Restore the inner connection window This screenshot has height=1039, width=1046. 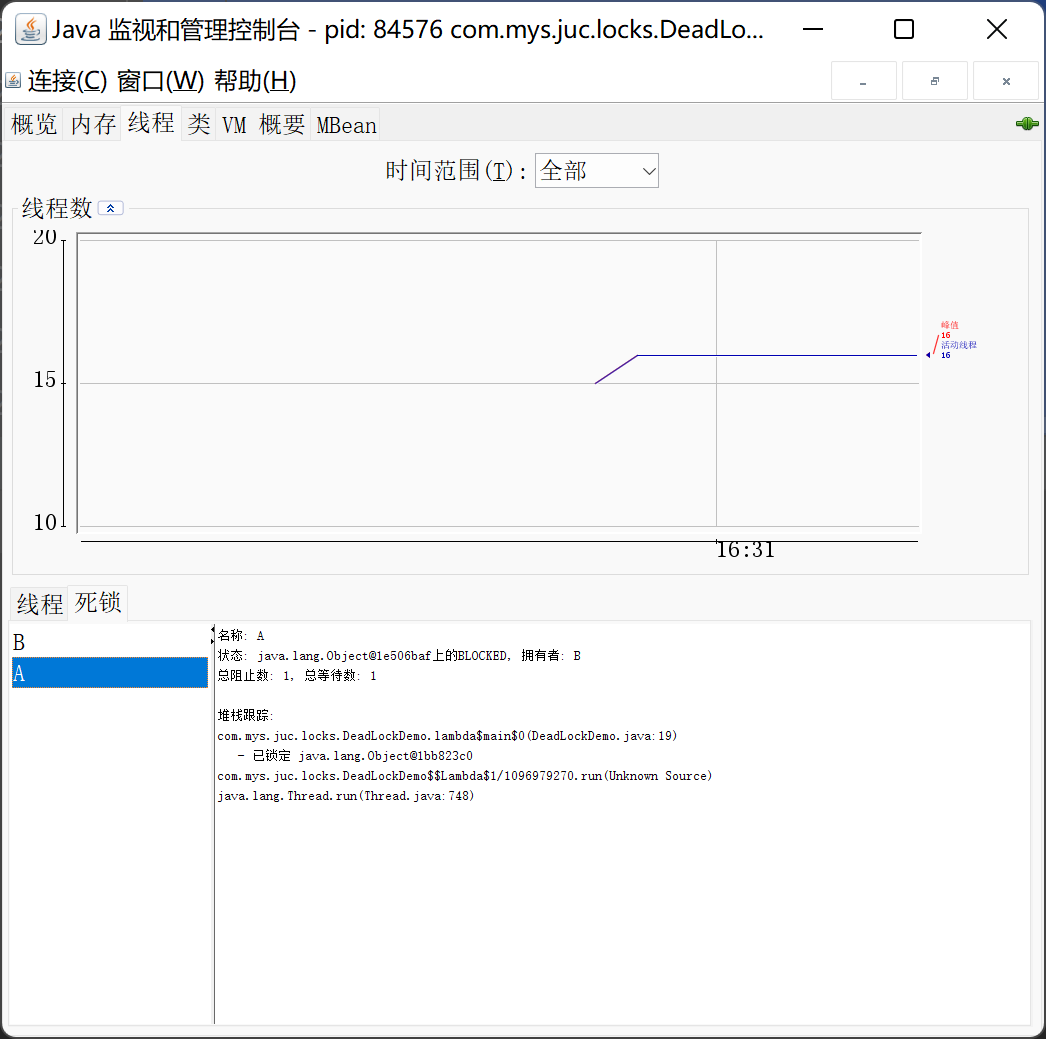point(935,81)
